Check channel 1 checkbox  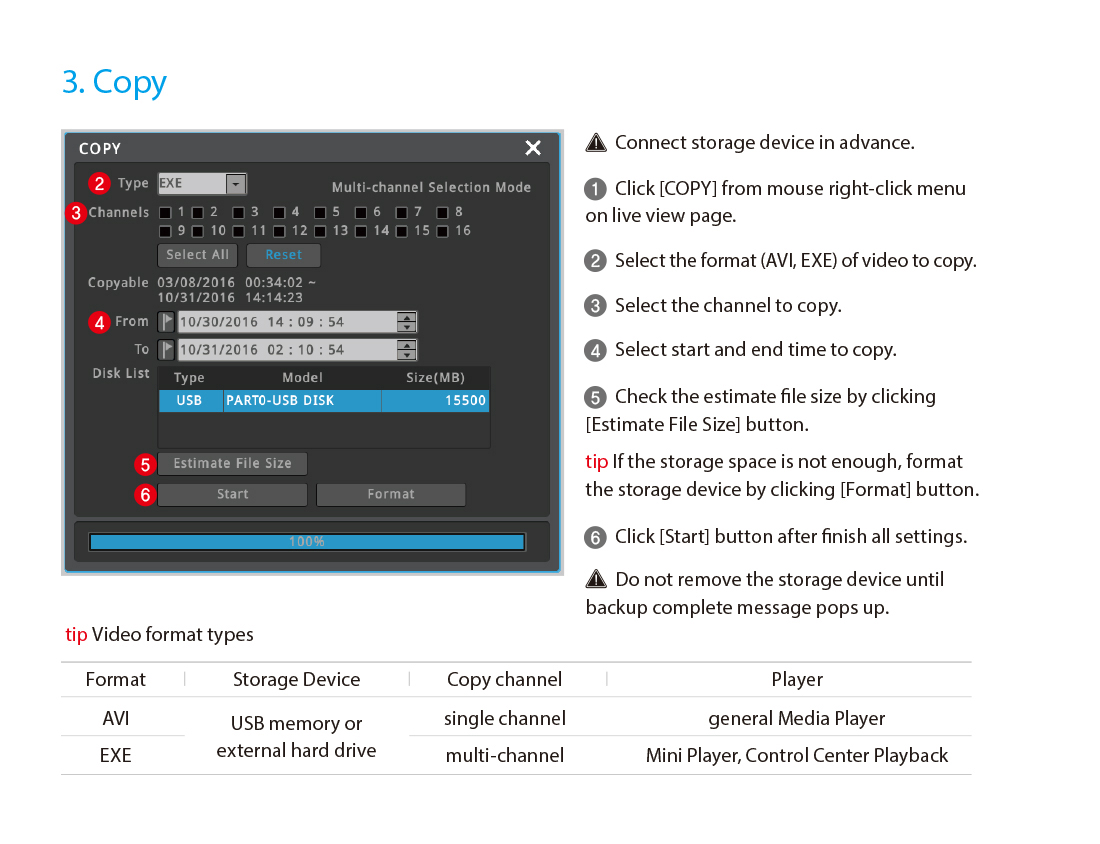tap(166, 213)
